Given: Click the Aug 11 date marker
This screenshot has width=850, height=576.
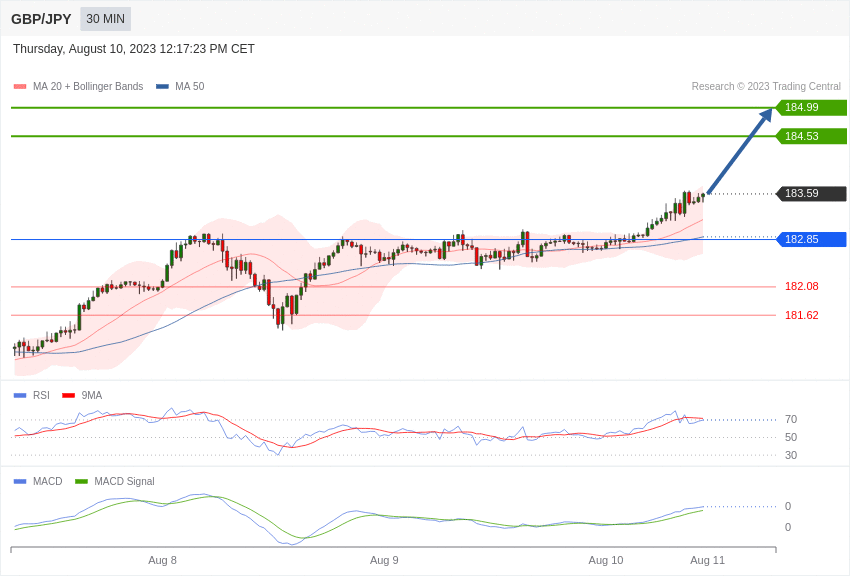Looking at the screenshot, I should [x=707, y=560].
